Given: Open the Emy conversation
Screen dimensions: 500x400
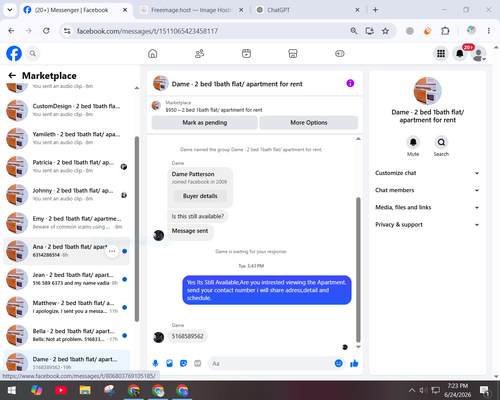Looking at the screenshot, I should point(67,223).
